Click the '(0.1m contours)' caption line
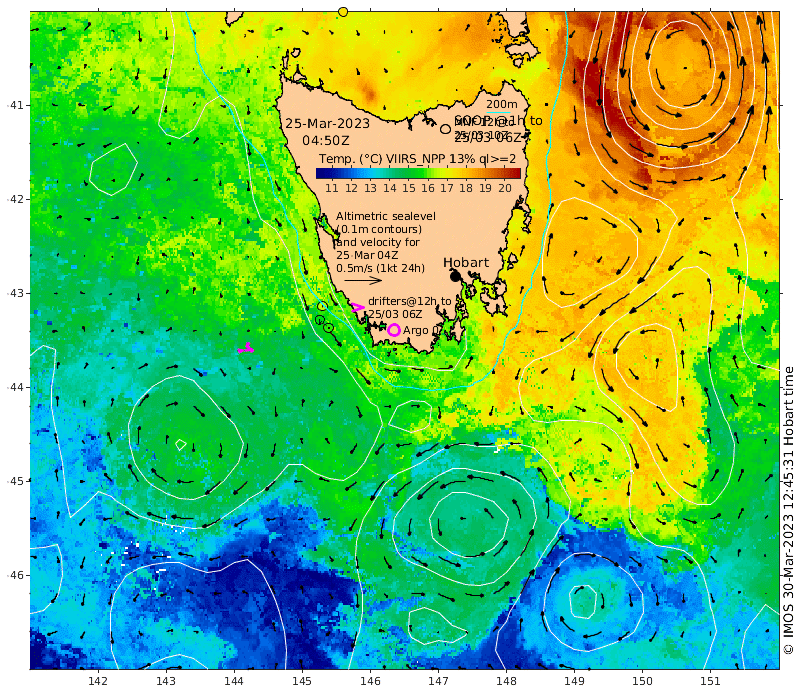 pos(379,229)
